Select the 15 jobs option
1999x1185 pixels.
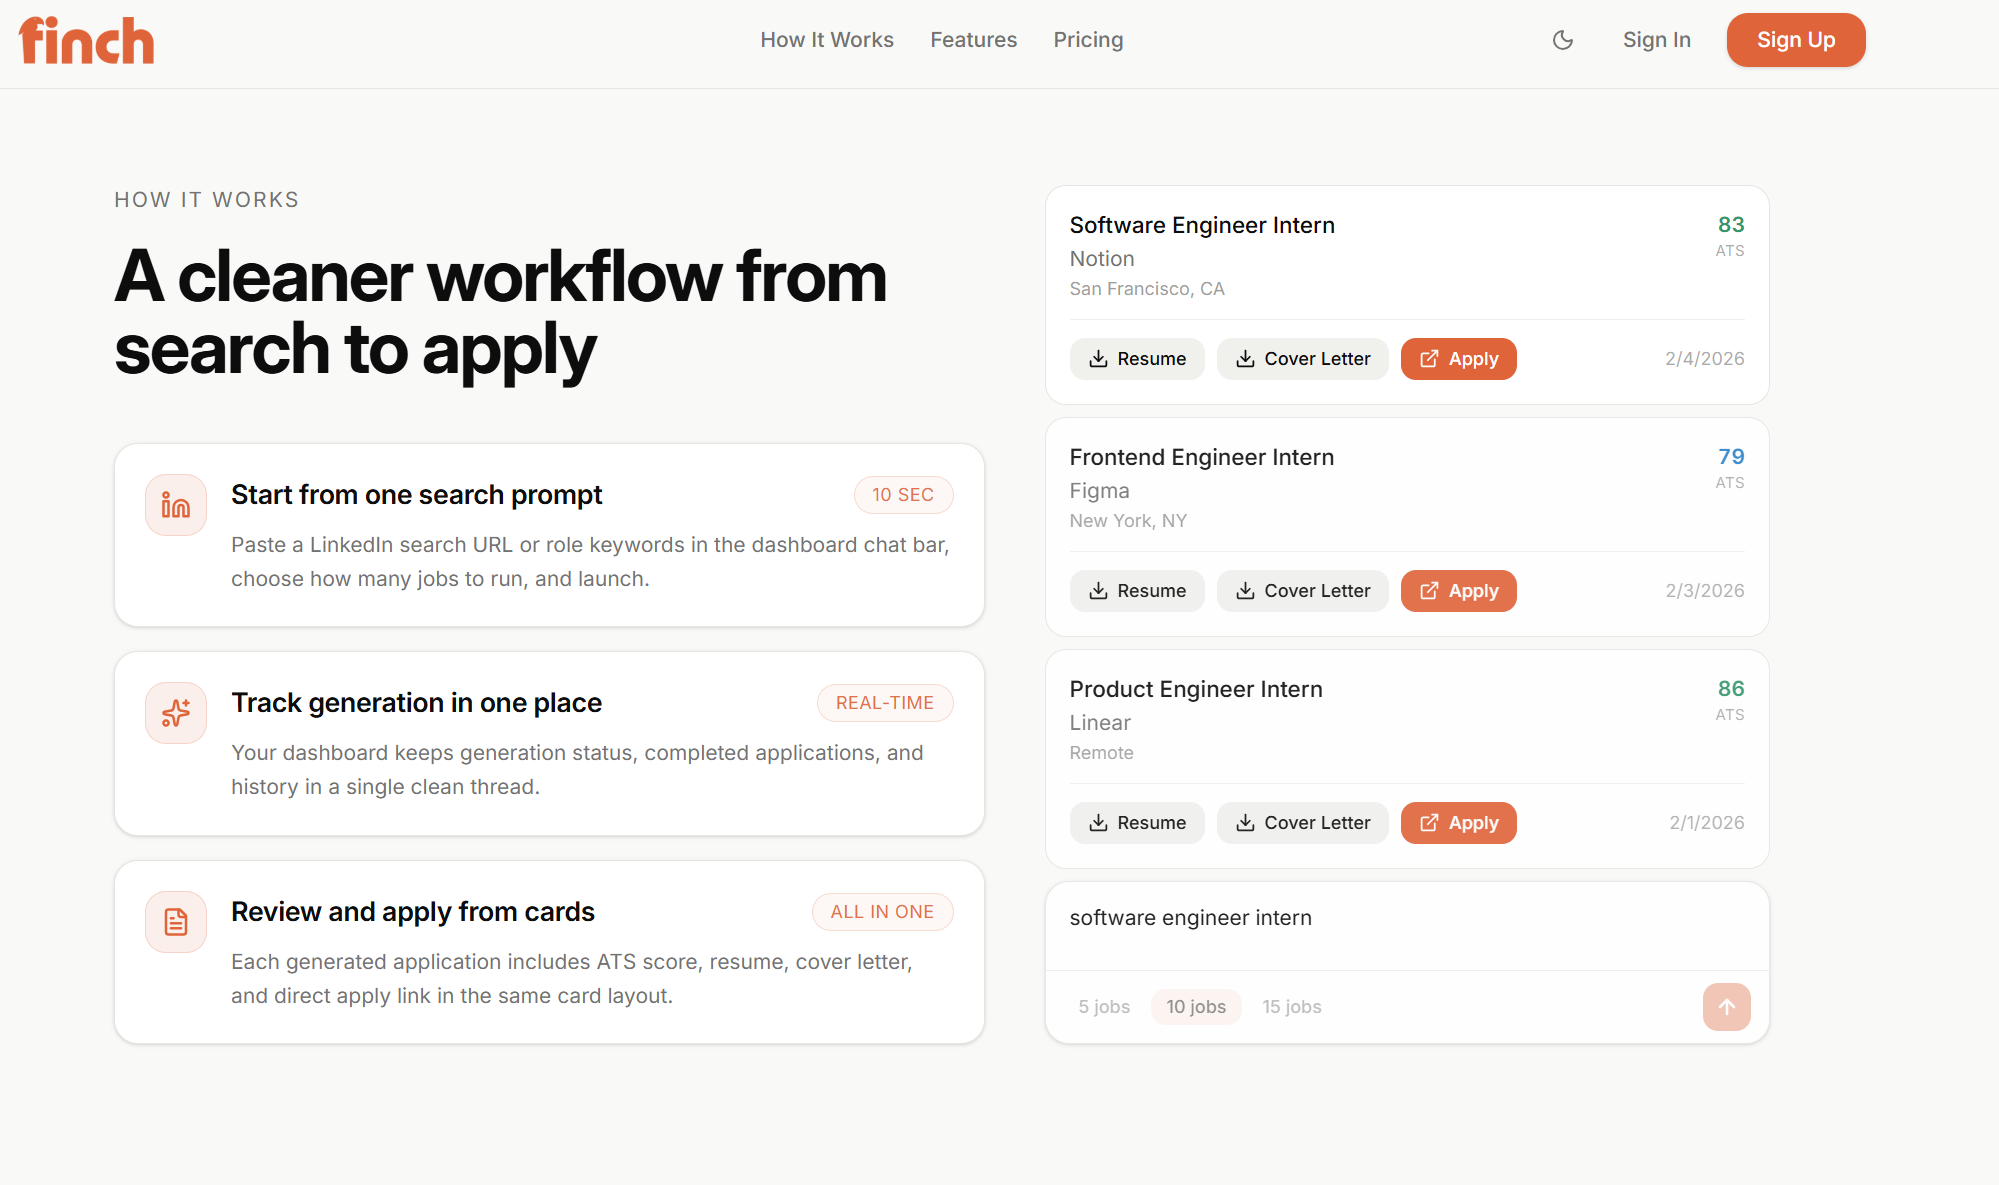tap(1291, 1007)
